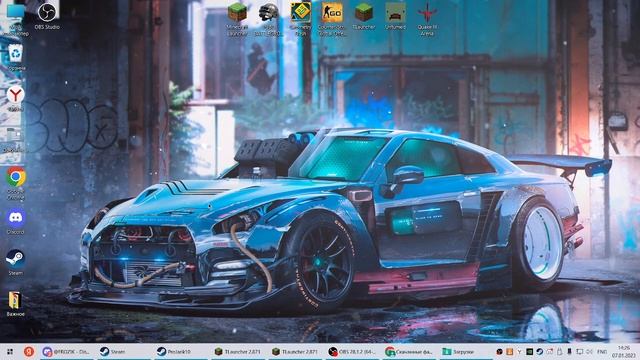Open the OBS Studio desktop shortcut

click(47, 16)
